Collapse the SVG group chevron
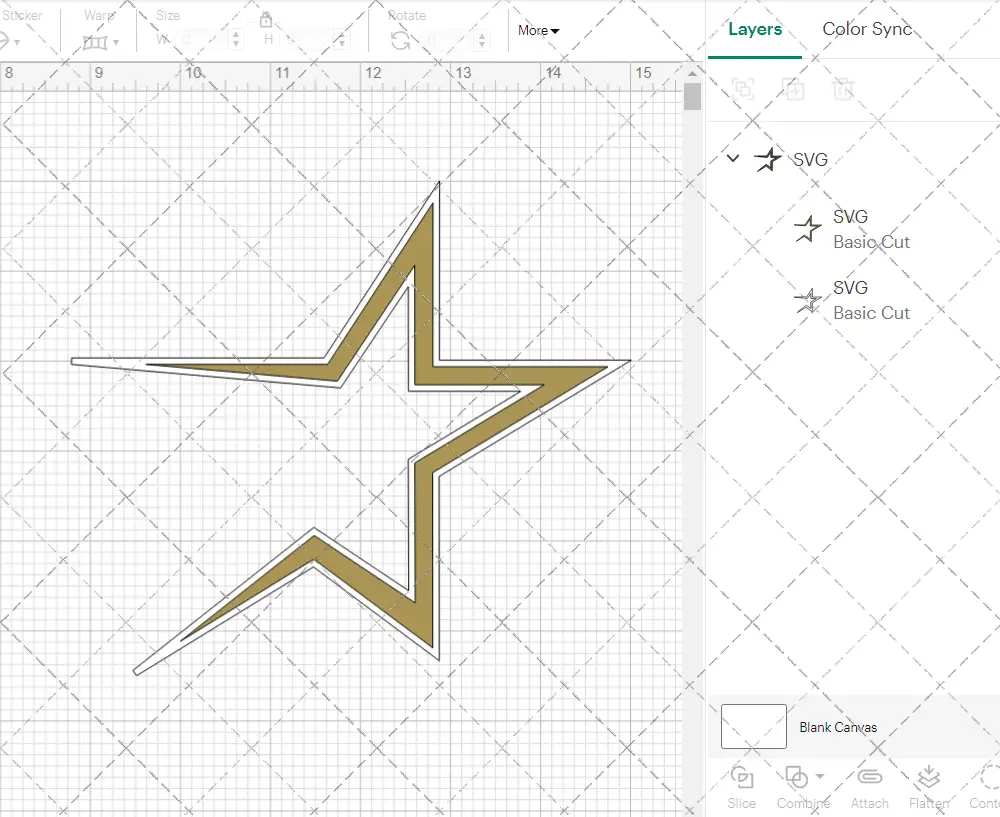Image resolution: width=1000 pixels, height=817 pixels. (x=733, y=158)
